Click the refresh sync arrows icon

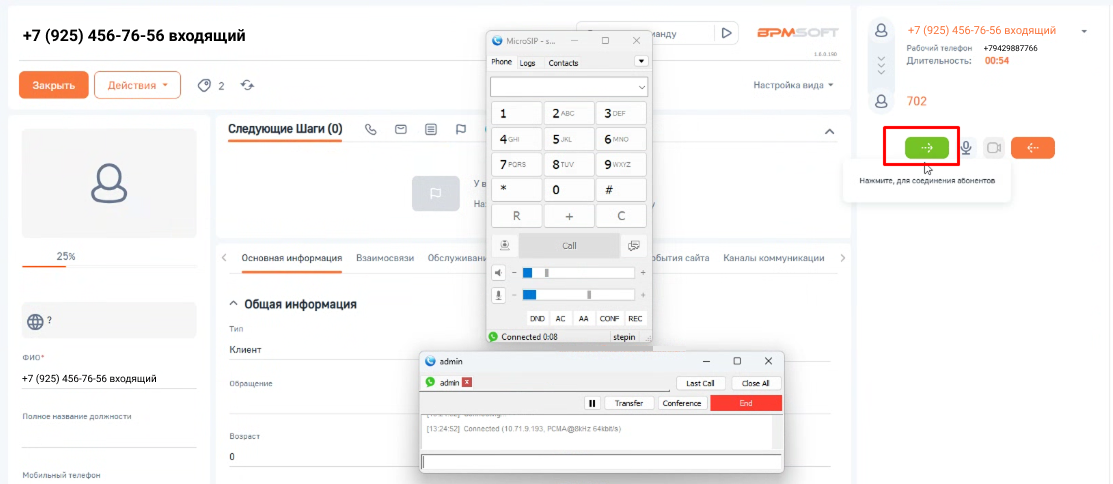pos(247,86)
